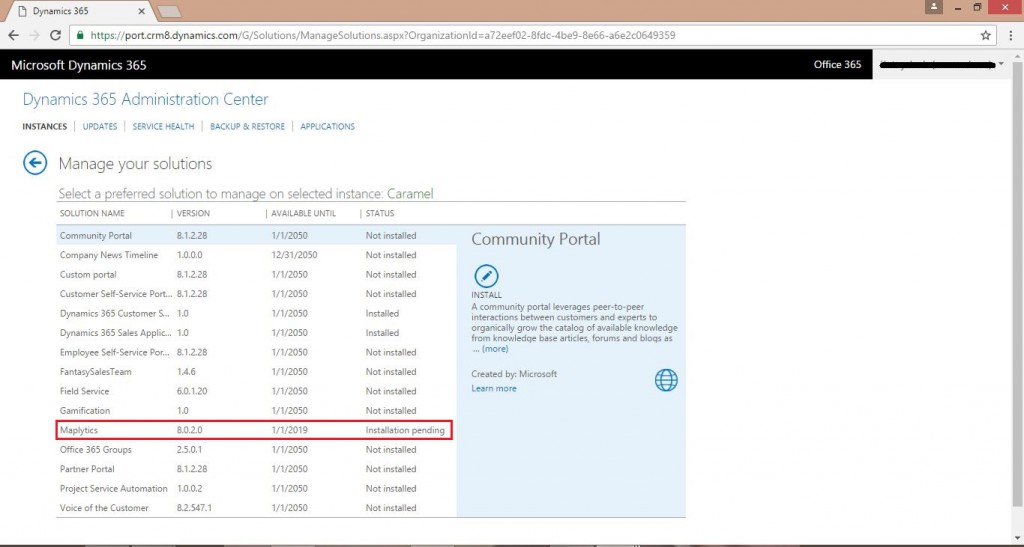Select the Maplytics solution row
This screenshot has height=547, width=1024.
pos(255,430)
